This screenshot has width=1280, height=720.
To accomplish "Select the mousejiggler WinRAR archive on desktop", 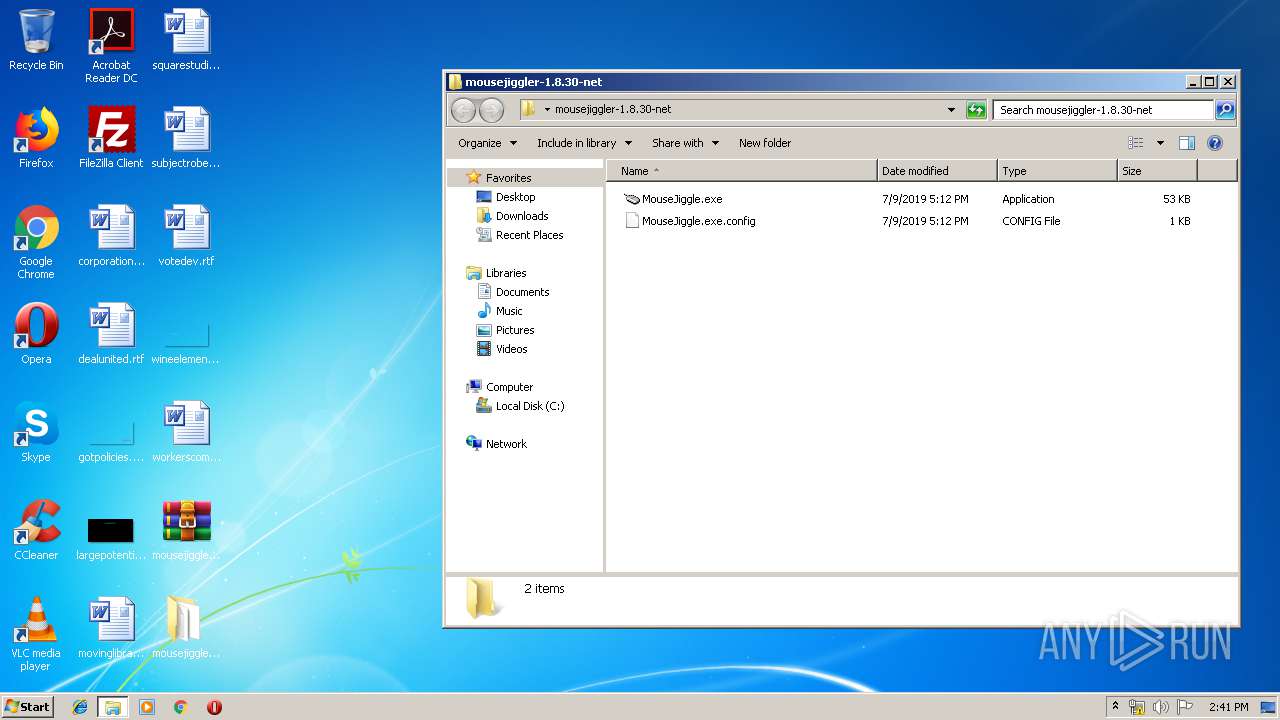I will tap(187, 530).
